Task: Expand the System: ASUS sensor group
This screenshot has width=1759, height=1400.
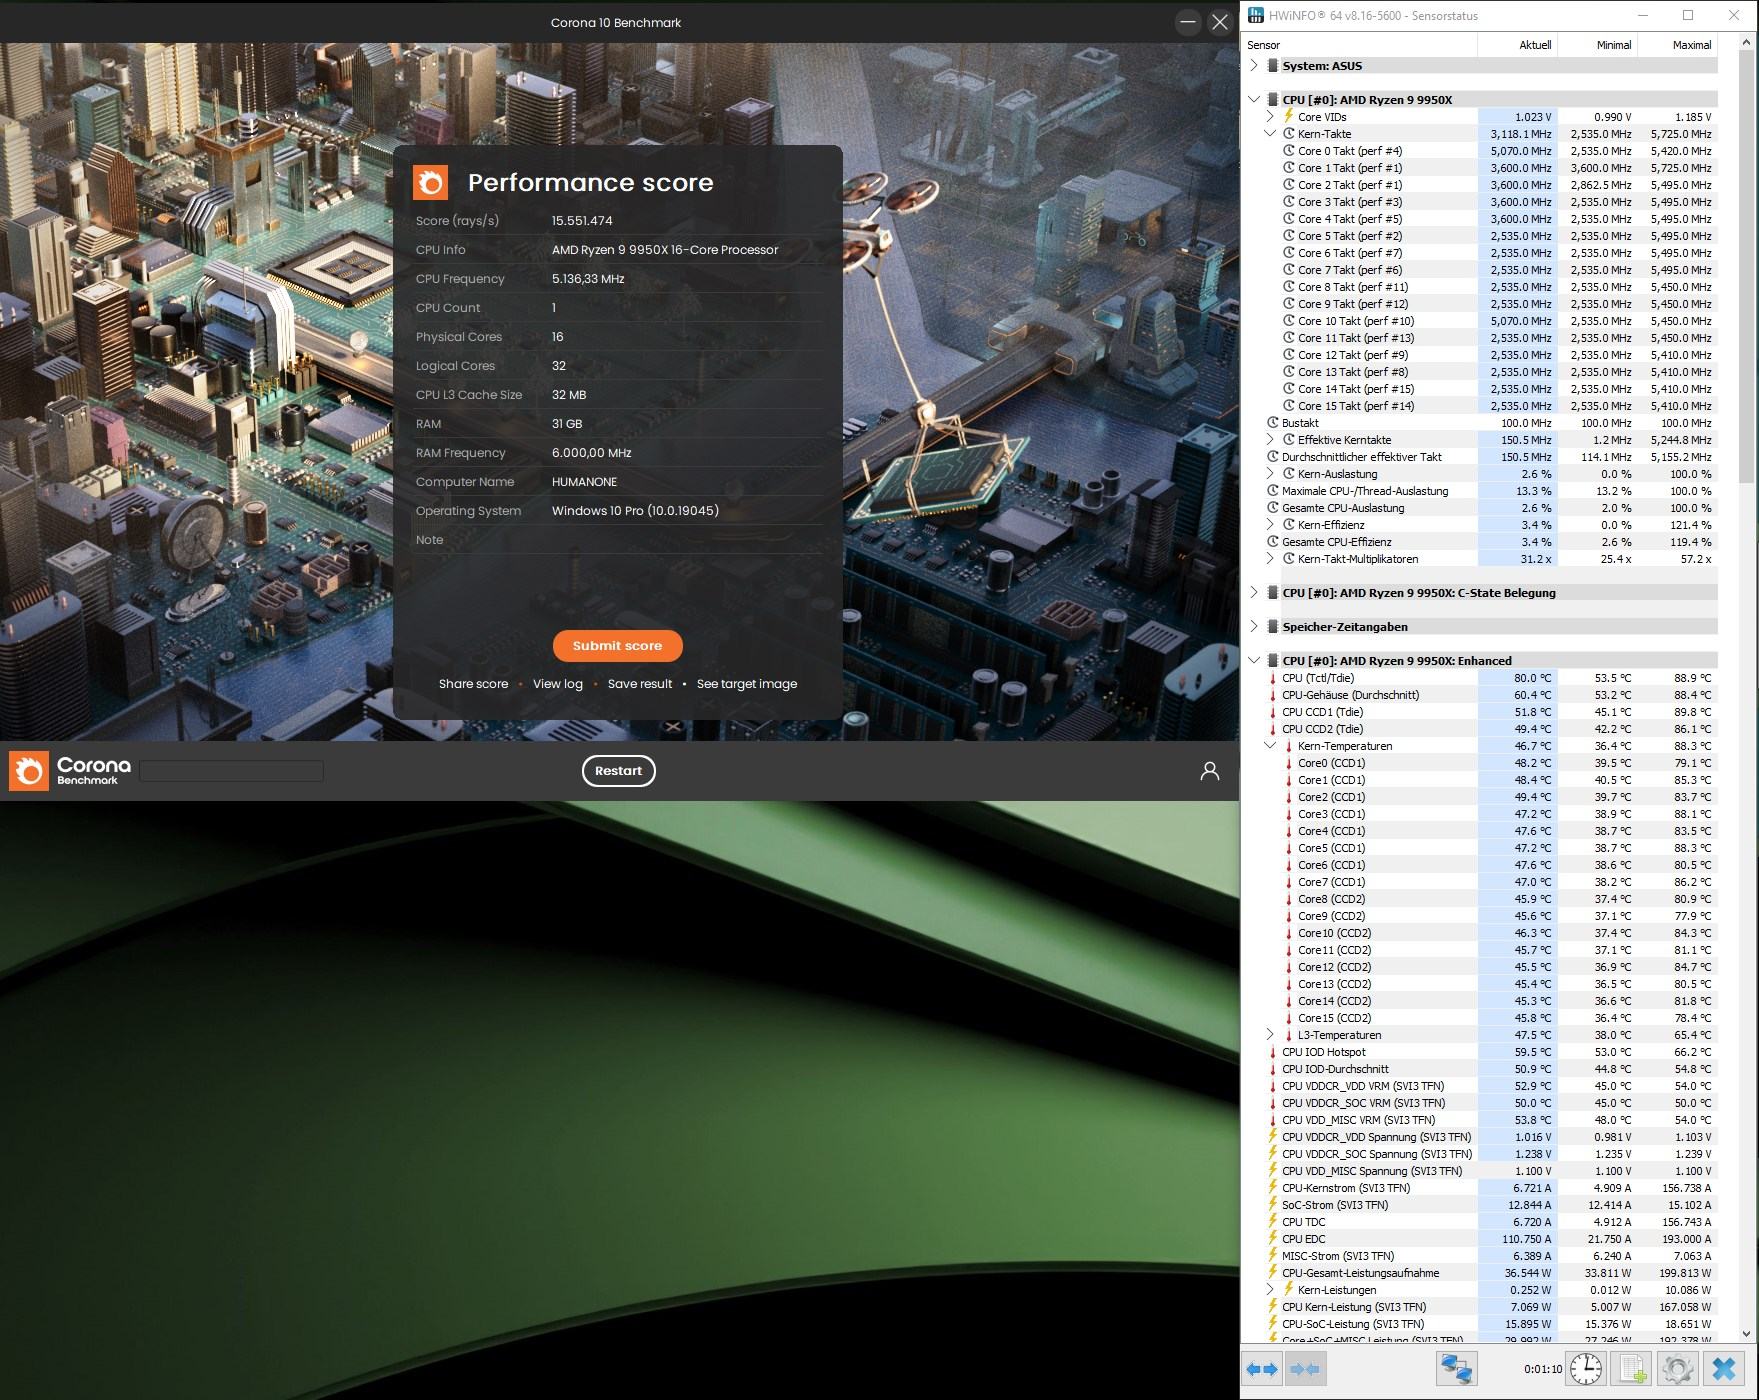Action: (1254, 66)
